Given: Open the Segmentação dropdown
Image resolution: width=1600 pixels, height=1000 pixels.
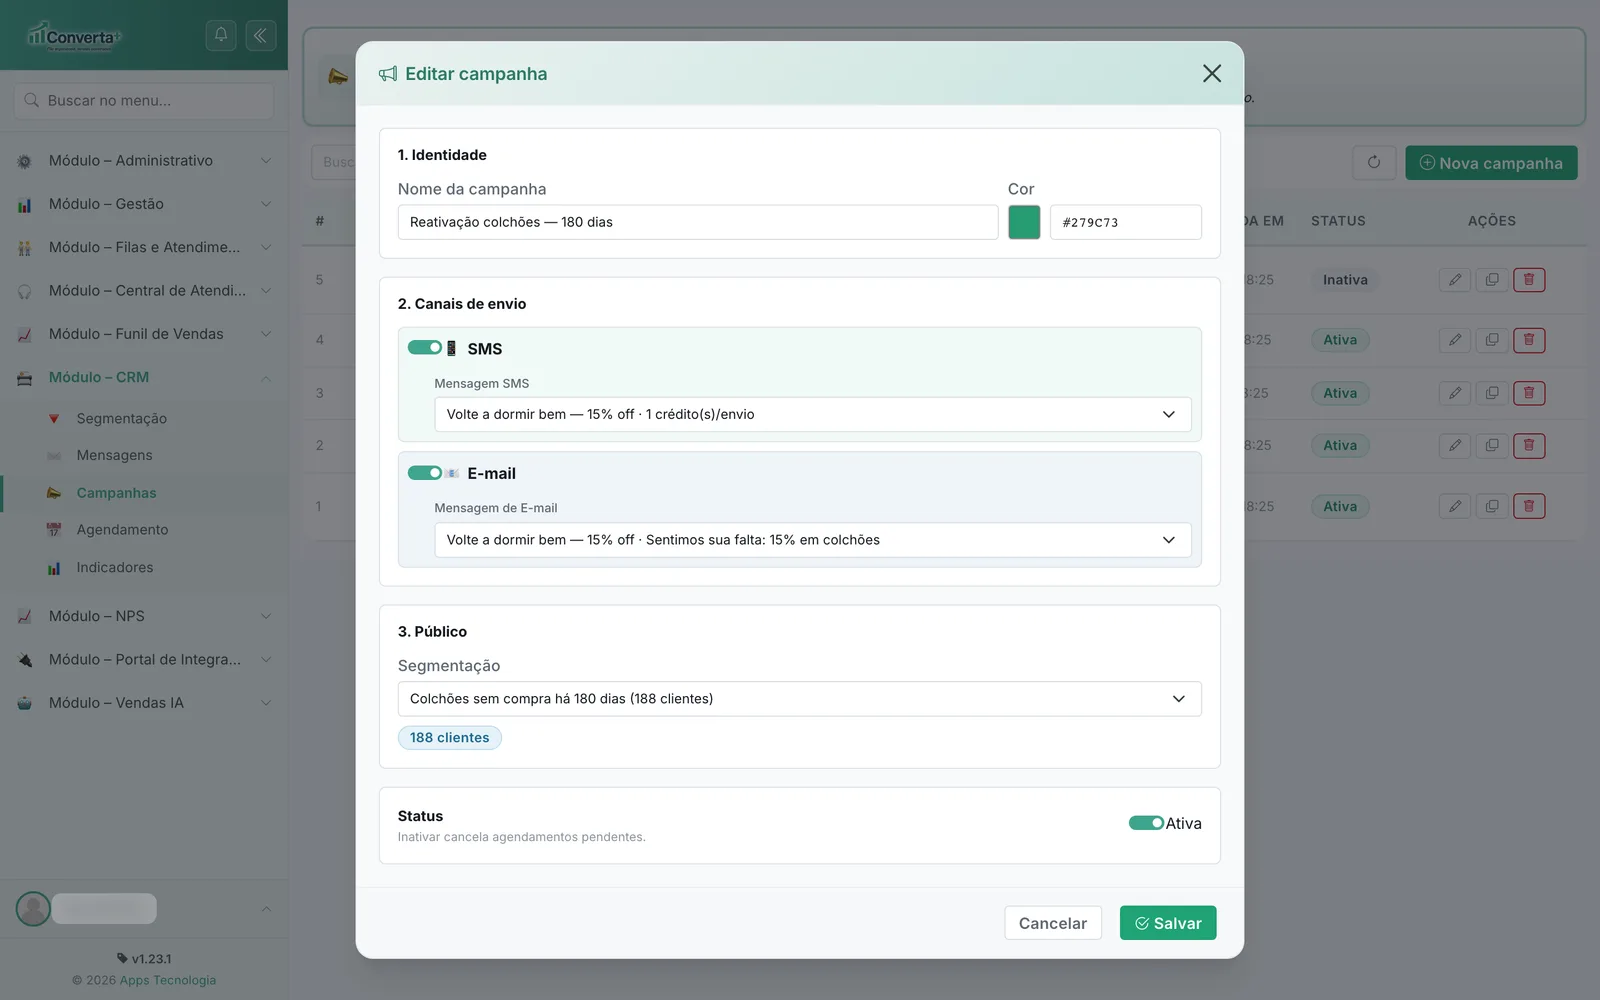Looking at the screenshot, I should (x=800, y=699).
